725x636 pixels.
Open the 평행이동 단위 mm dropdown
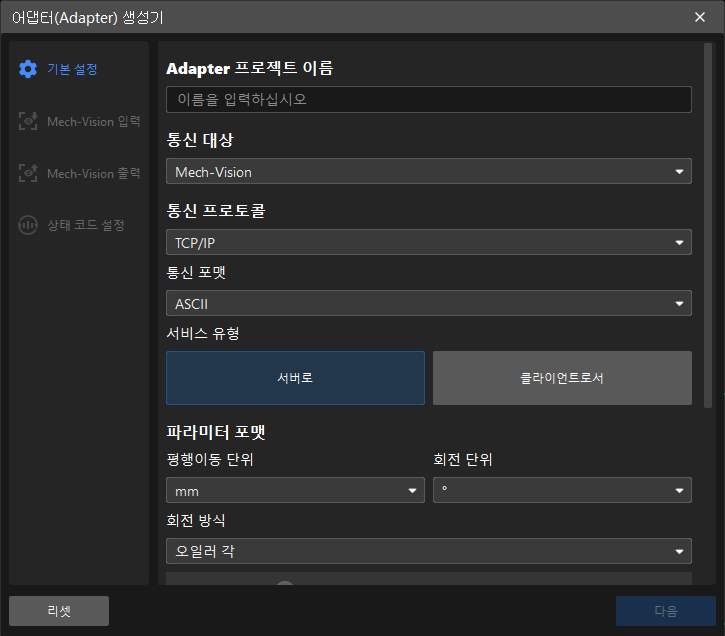click(295, 490)
